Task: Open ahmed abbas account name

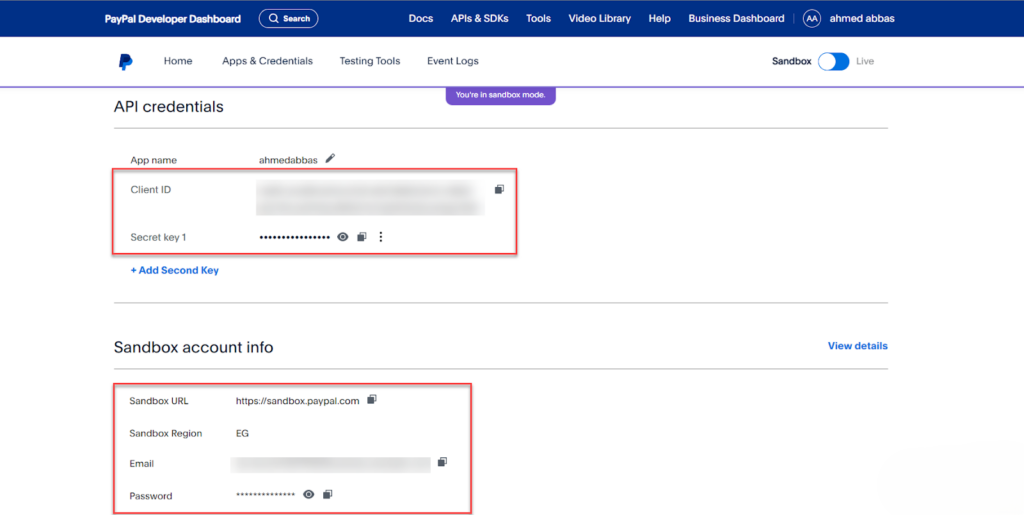Action: [862, 19]
